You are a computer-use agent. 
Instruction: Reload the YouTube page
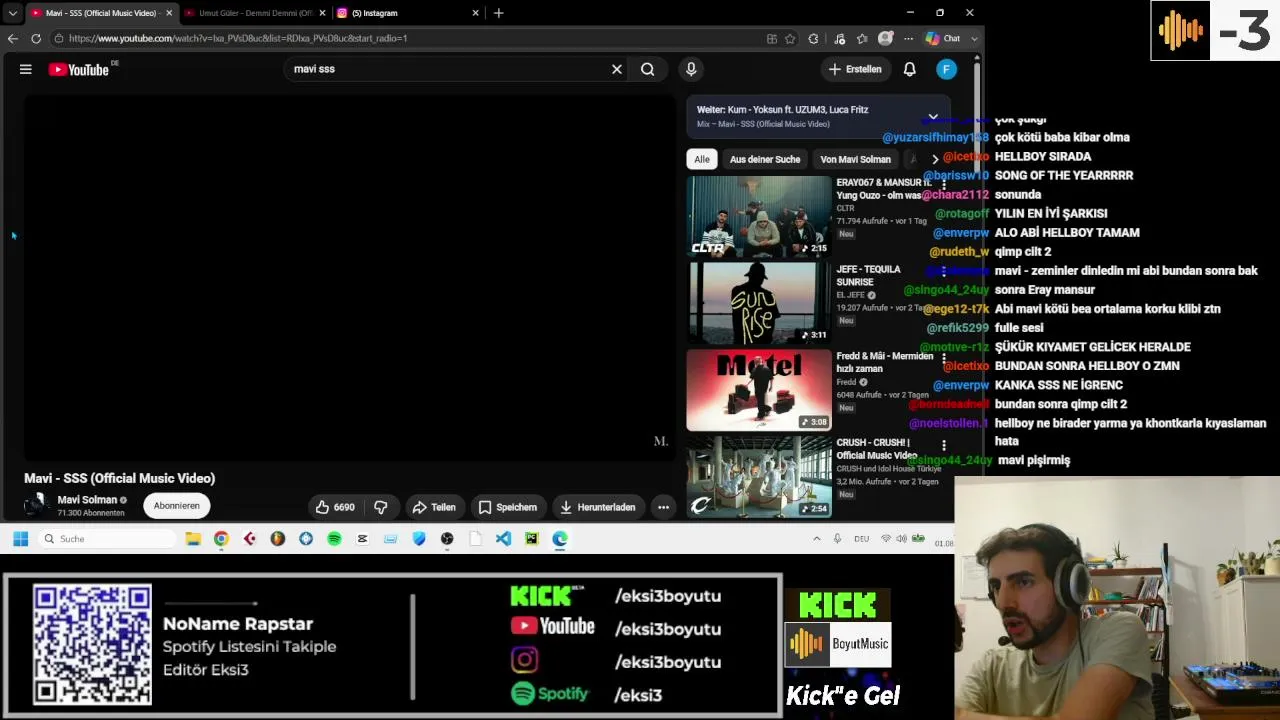coord(36,38)
